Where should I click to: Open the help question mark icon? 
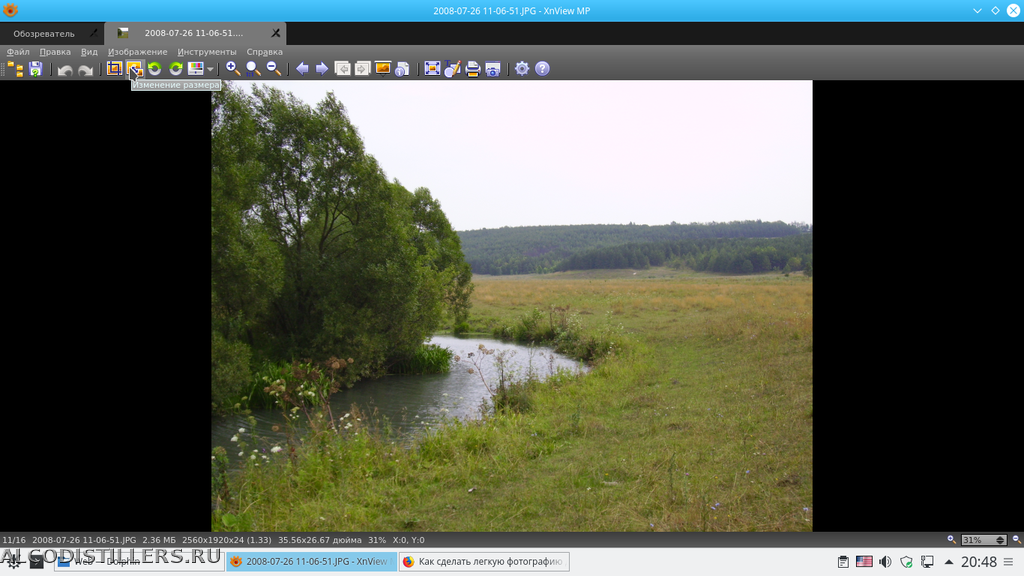[542, 69]
